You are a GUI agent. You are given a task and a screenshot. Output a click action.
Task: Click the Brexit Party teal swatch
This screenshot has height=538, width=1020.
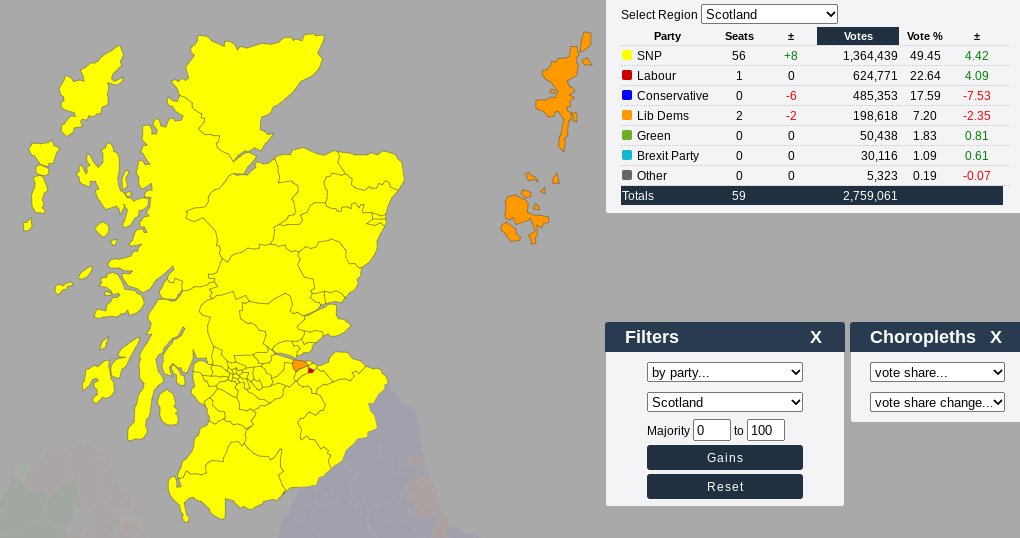pyautogui.click(x=627, y=156)
